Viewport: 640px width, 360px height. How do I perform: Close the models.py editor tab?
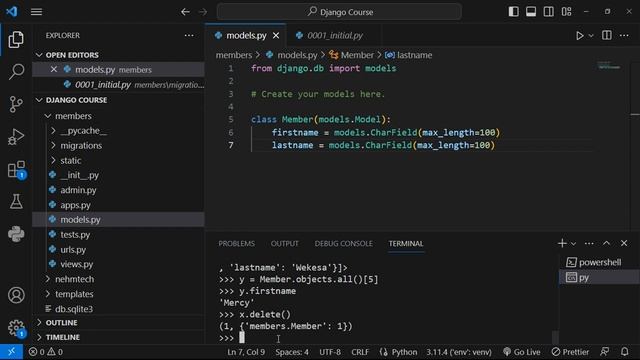pyautogui.click(x=276, y=36)
